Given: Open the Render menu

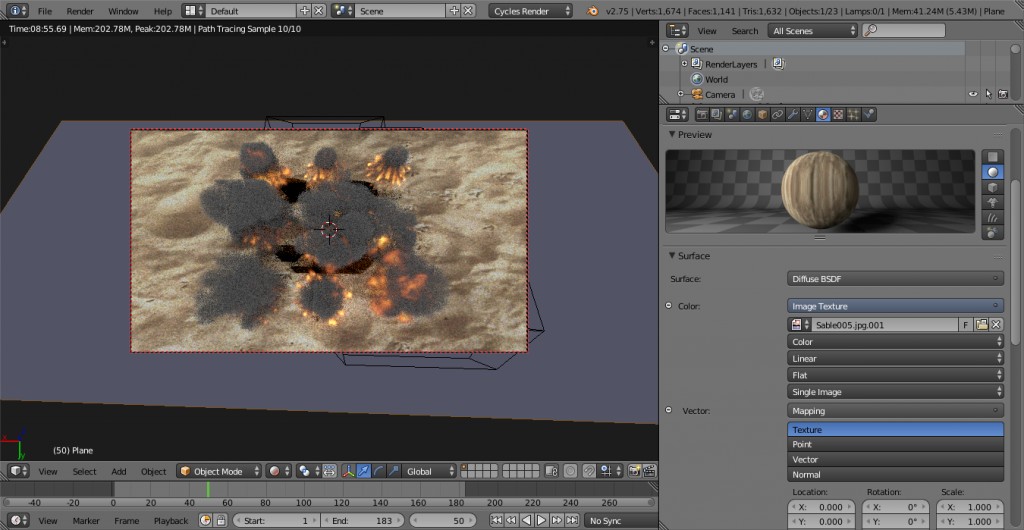Looking at the screenshot, I should tap(80, 11).
